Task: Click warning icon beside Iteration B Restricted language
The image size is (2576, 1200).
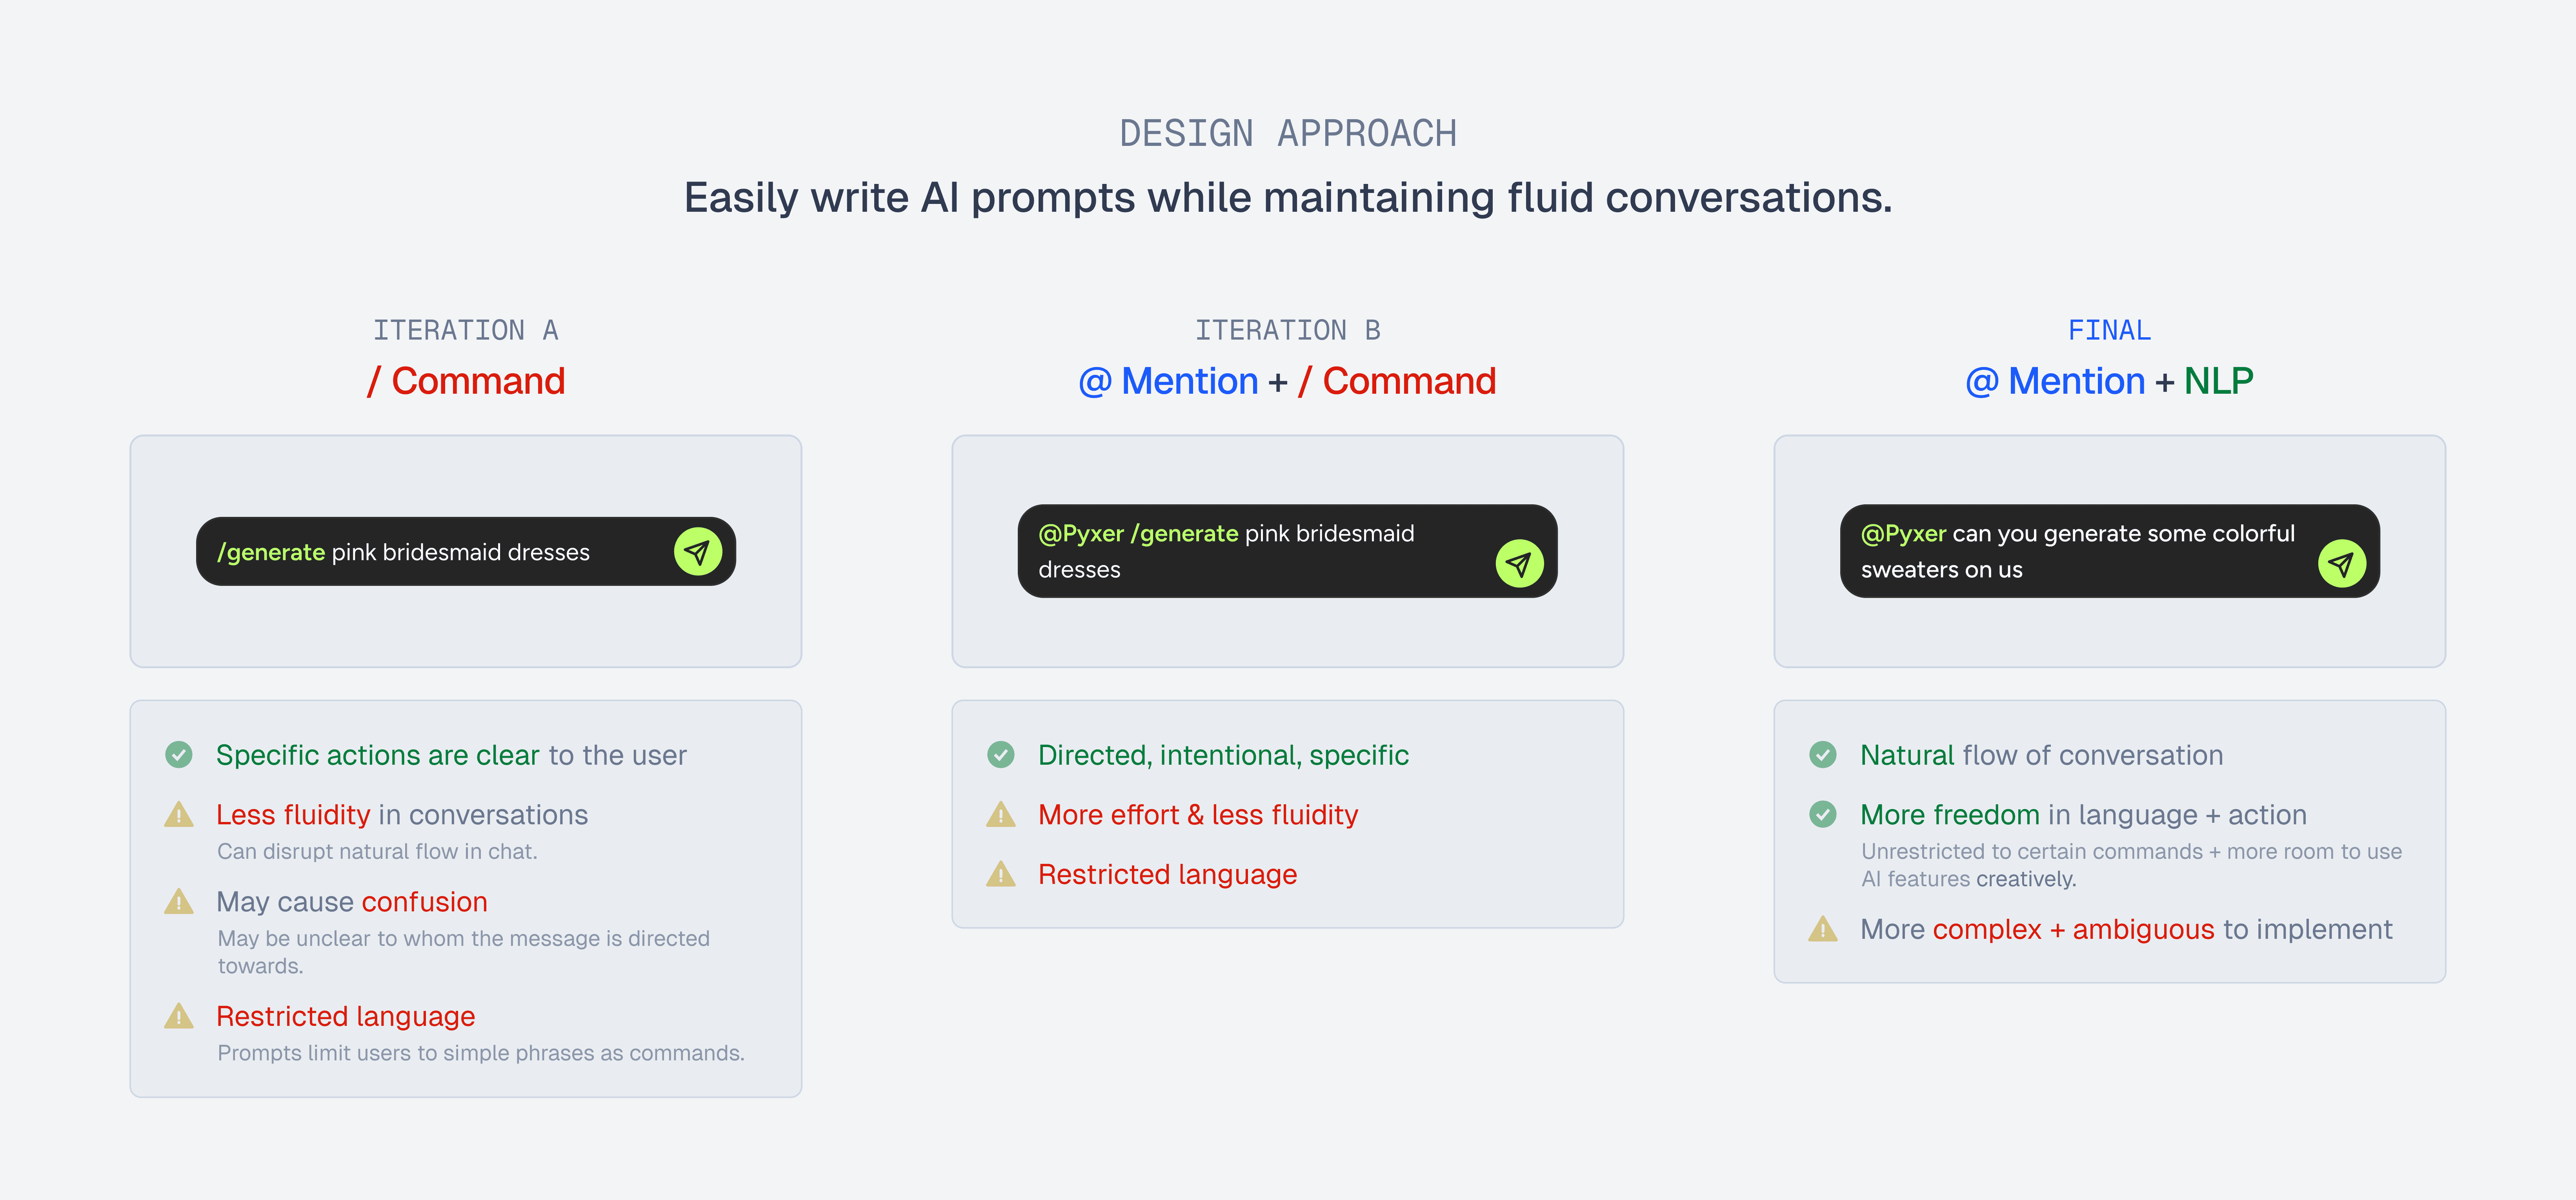Action: click(x=1001, y=875)
